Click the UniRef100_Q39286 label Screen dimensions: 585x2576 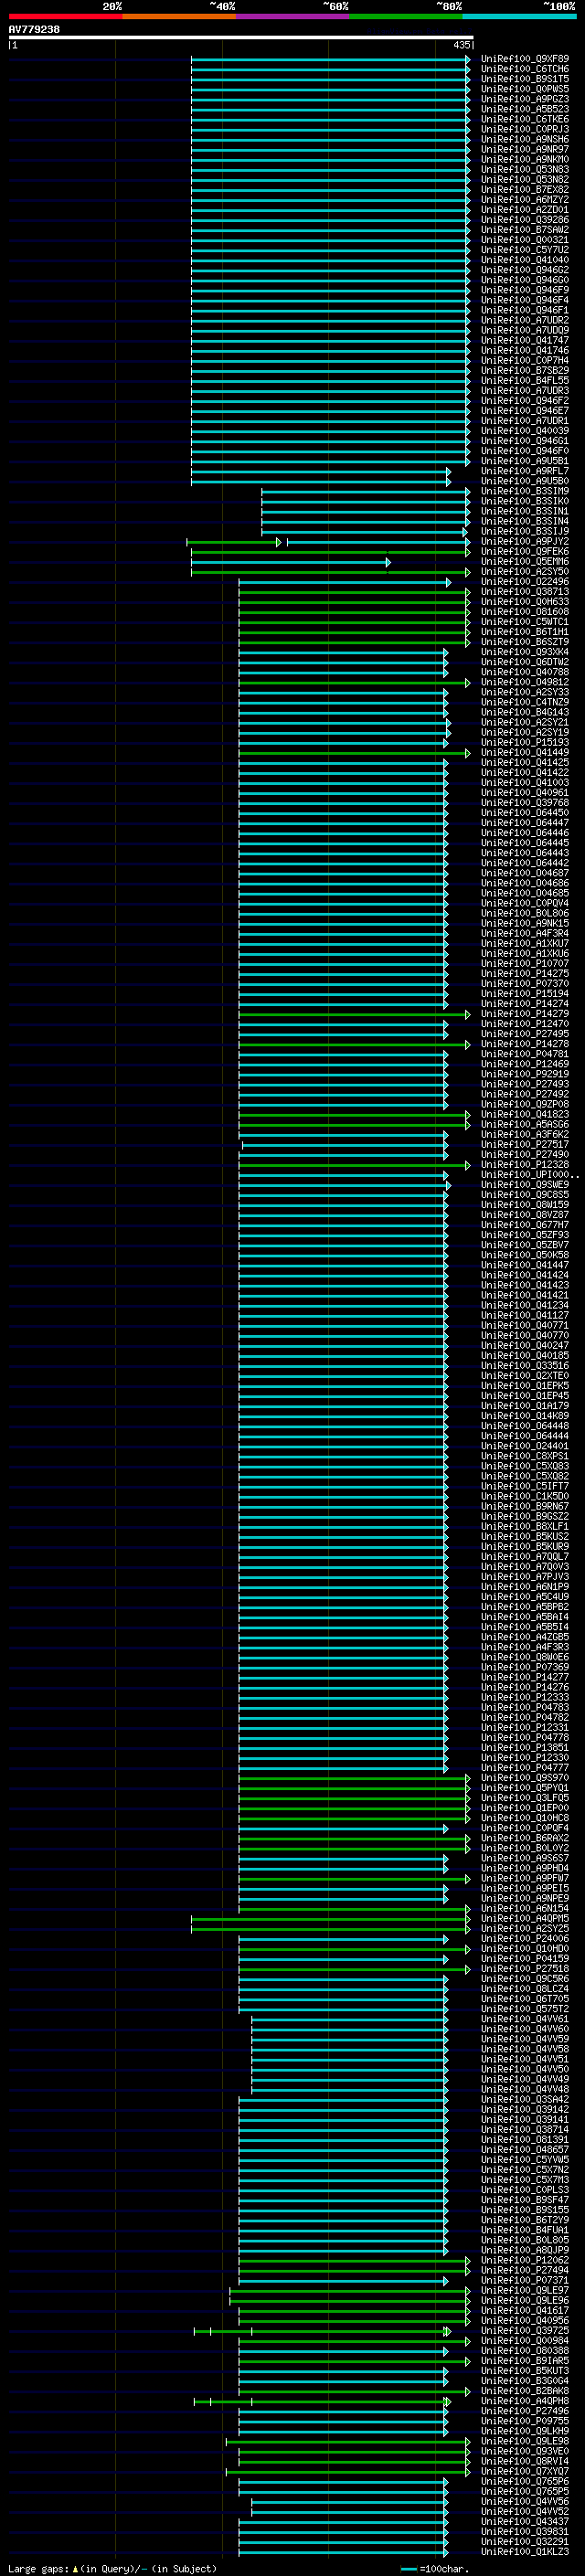524,220
